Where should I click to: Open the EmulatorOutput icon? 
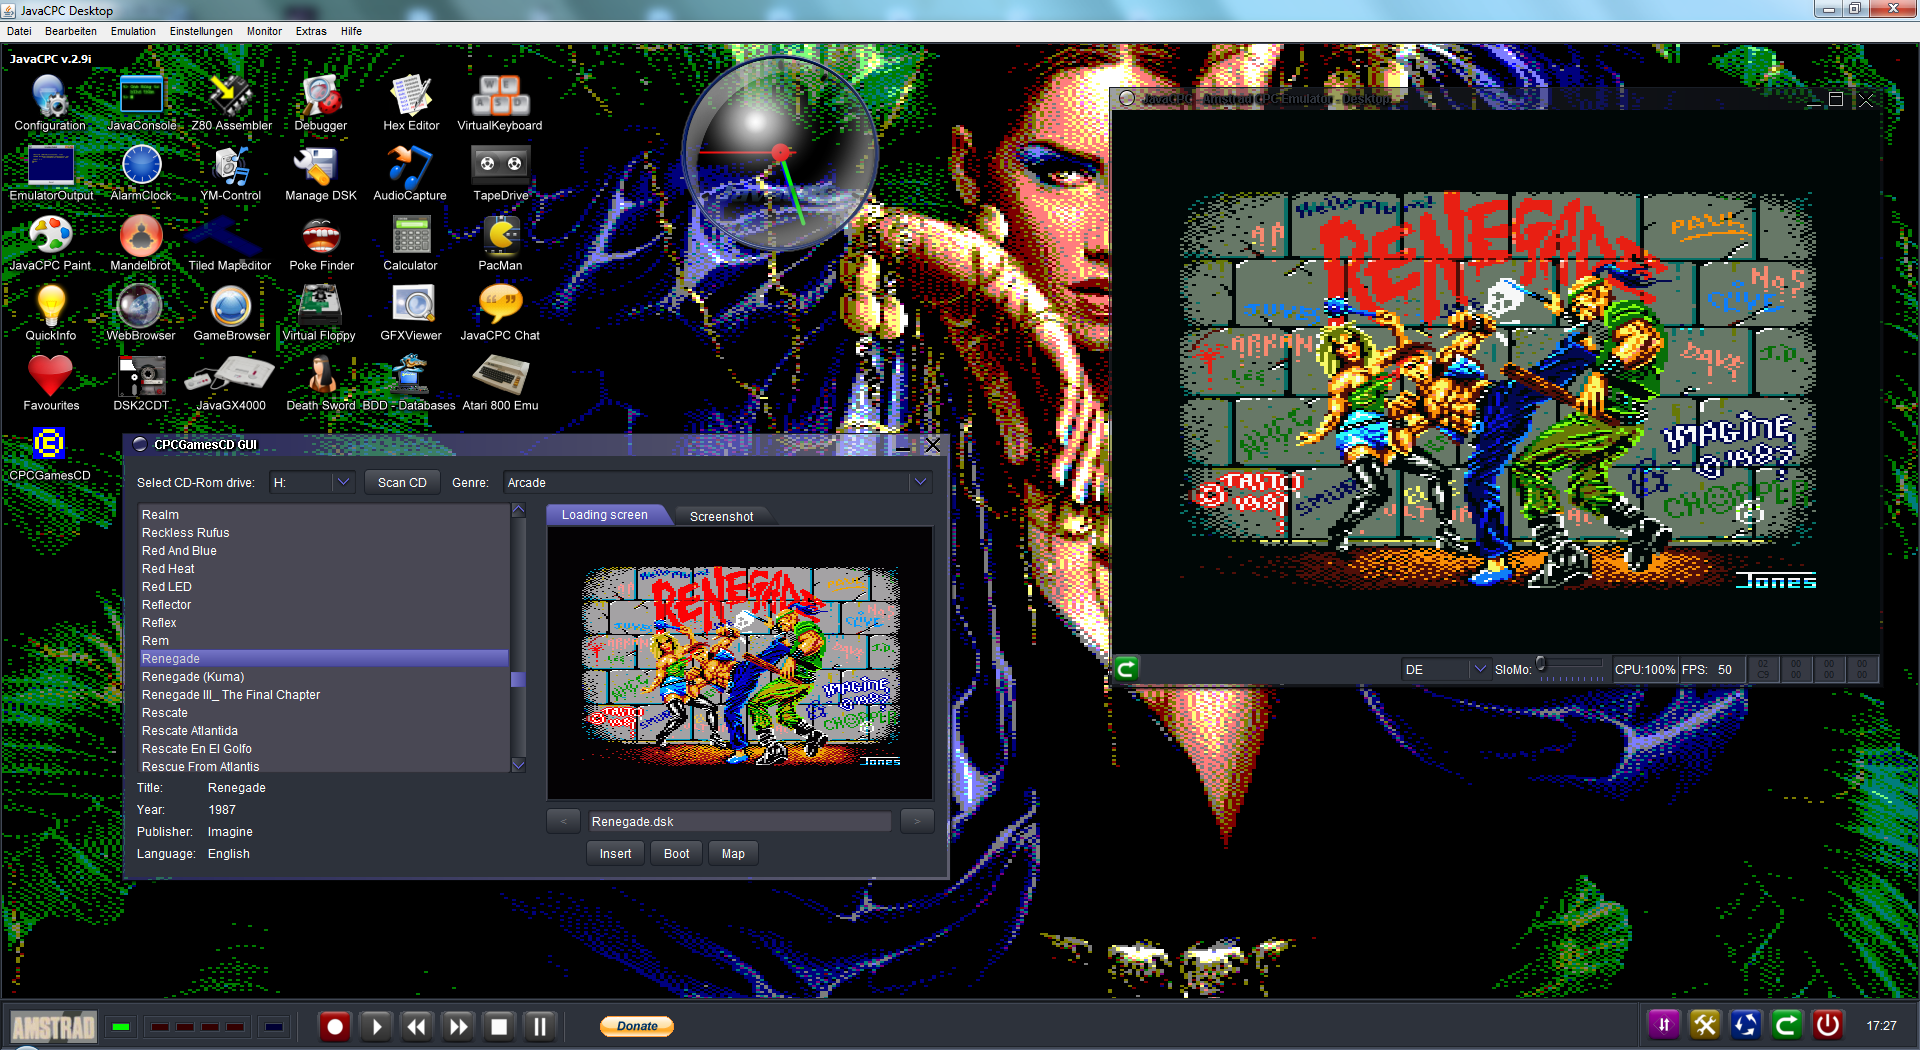[51, 173]
